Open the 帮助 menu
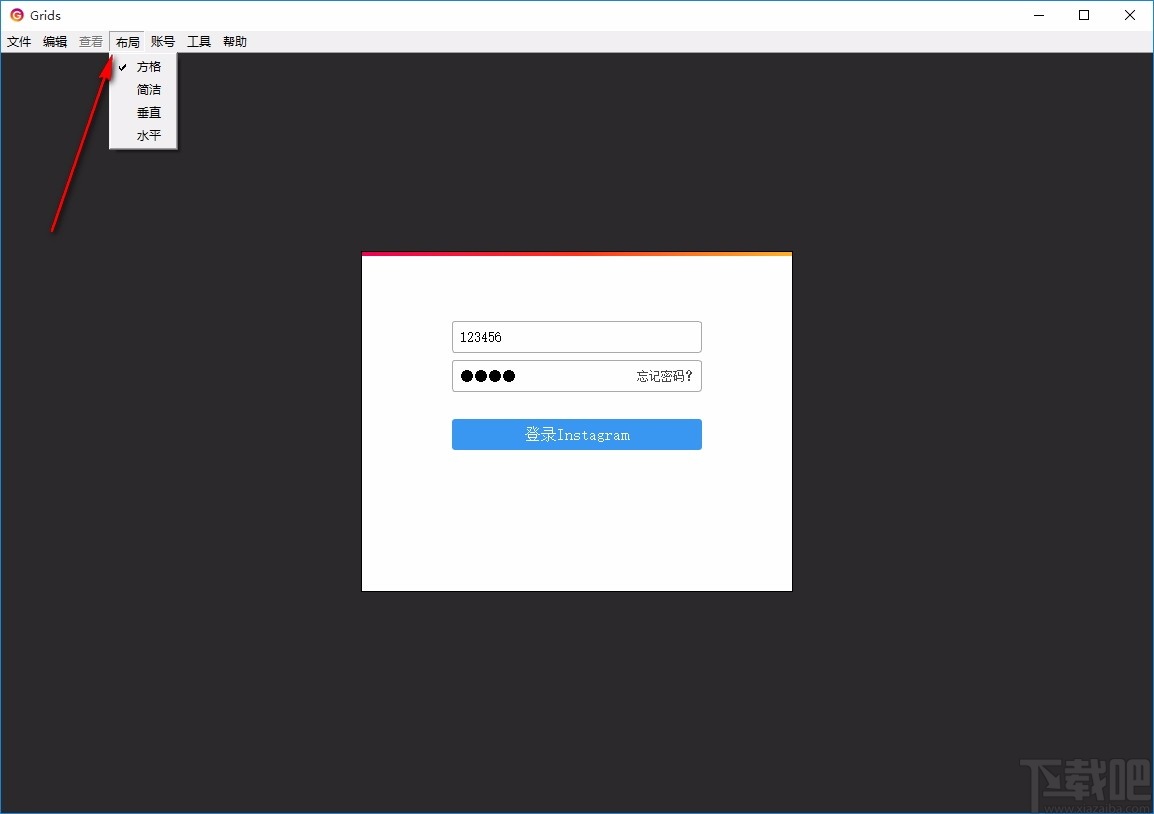This screenshot has height=814, width=1154. click(x=235, y=42)
